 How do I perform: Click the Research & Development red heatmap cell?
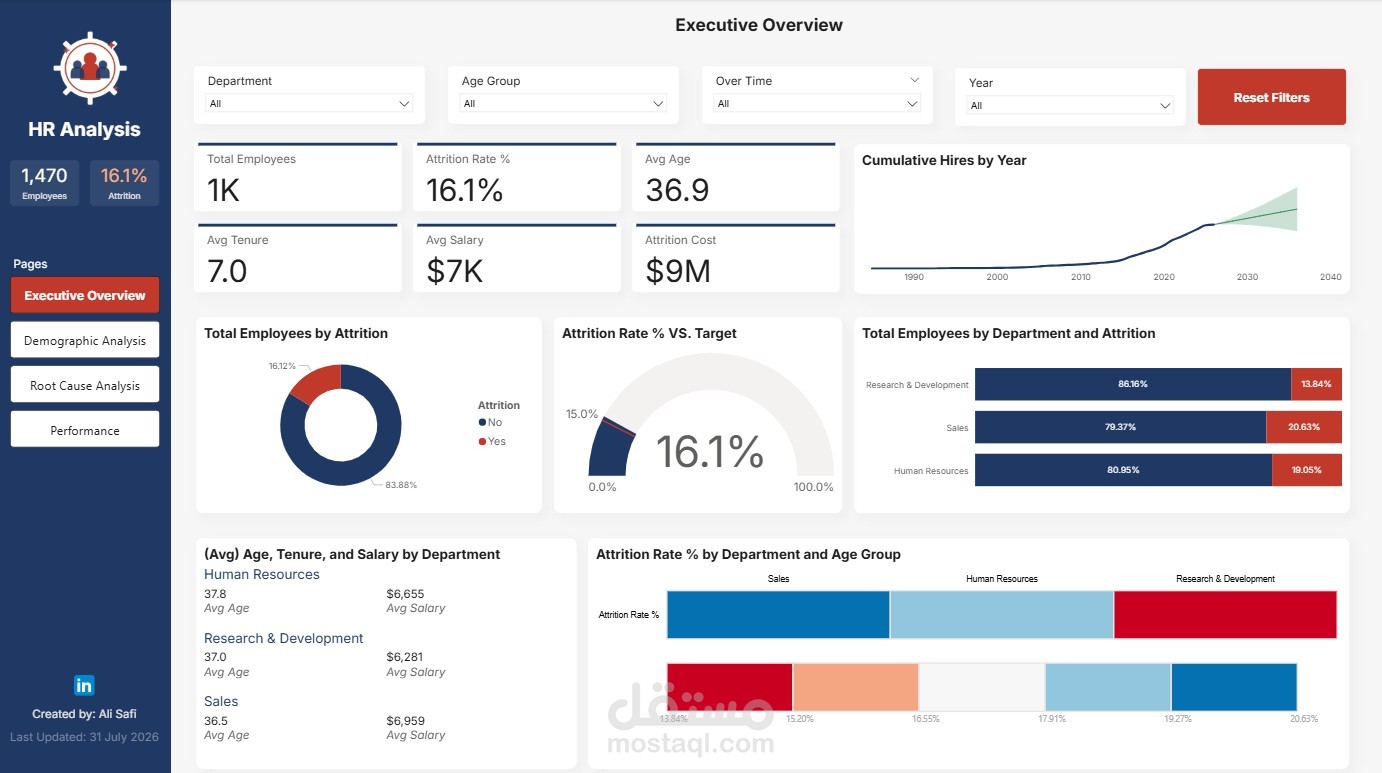1225,614
